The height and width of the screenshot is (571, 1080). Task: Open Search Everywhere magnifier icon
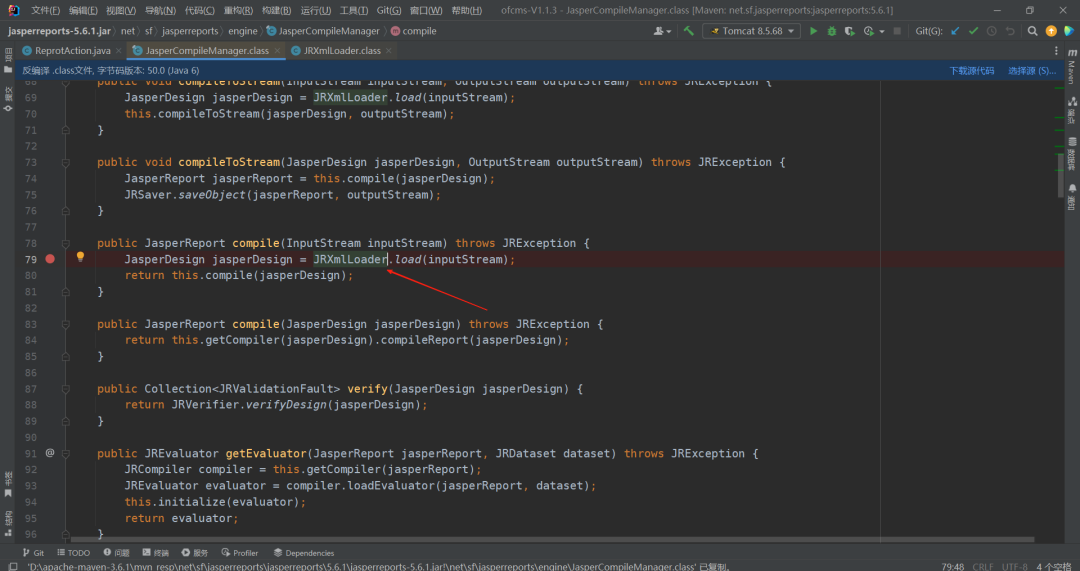(1032, 31)
